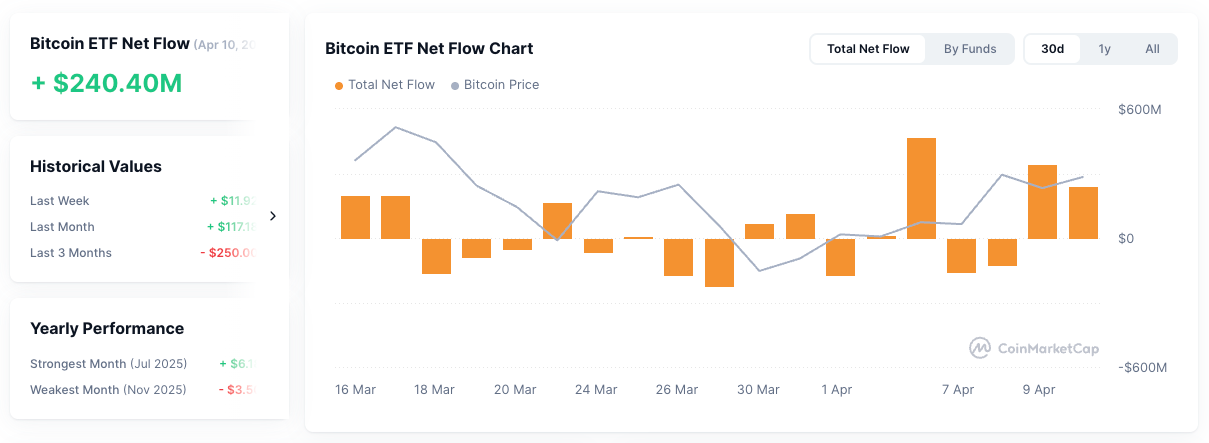This screenshot has width=1209, height=443.
Task: Click the +$240.40M net flow value
Action: (x=107, y=83)
